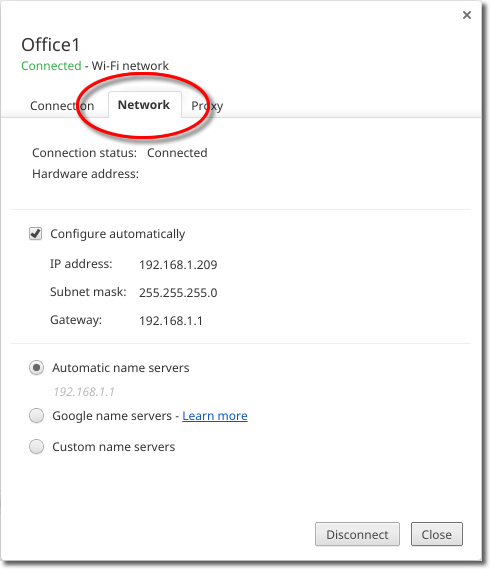Select the Network tab
This screenshot has height=569, width=490.
coord(144,105)
